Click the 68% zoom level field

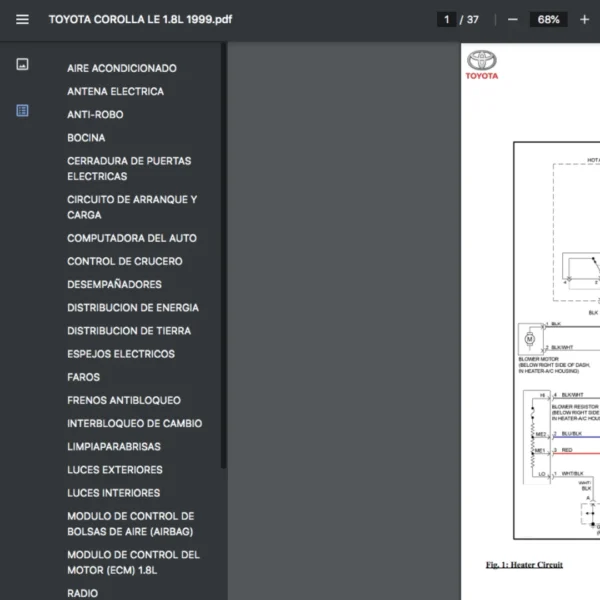[548, 19]
